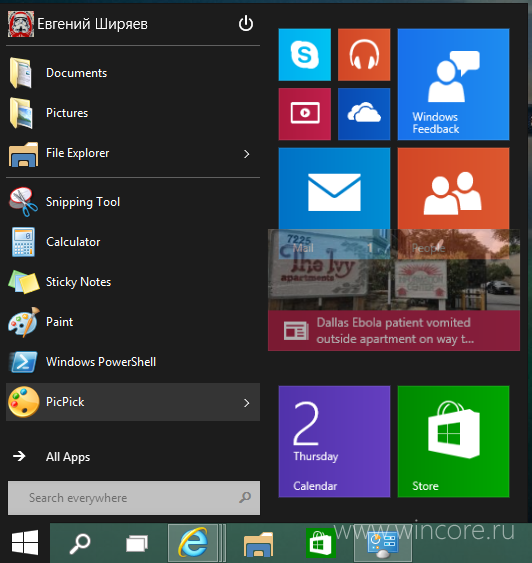Launch Sticky Notes

click(x=133, y=282)
